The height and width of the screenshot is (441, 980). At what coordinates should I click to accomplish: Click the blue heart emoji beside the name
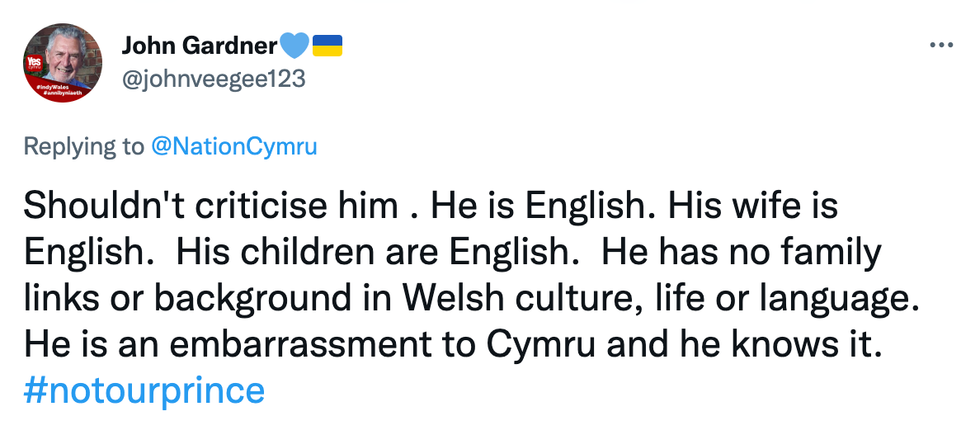pos(292,45)
